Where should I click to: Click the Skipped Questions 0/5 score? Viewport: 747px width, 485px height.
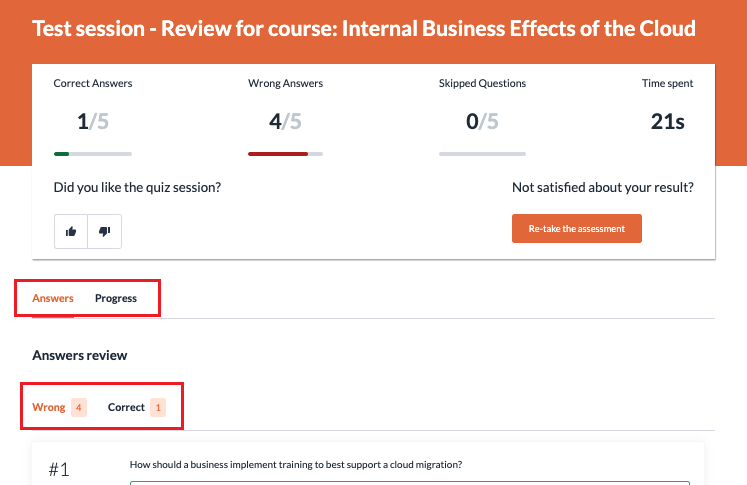(x=482, y=122)
